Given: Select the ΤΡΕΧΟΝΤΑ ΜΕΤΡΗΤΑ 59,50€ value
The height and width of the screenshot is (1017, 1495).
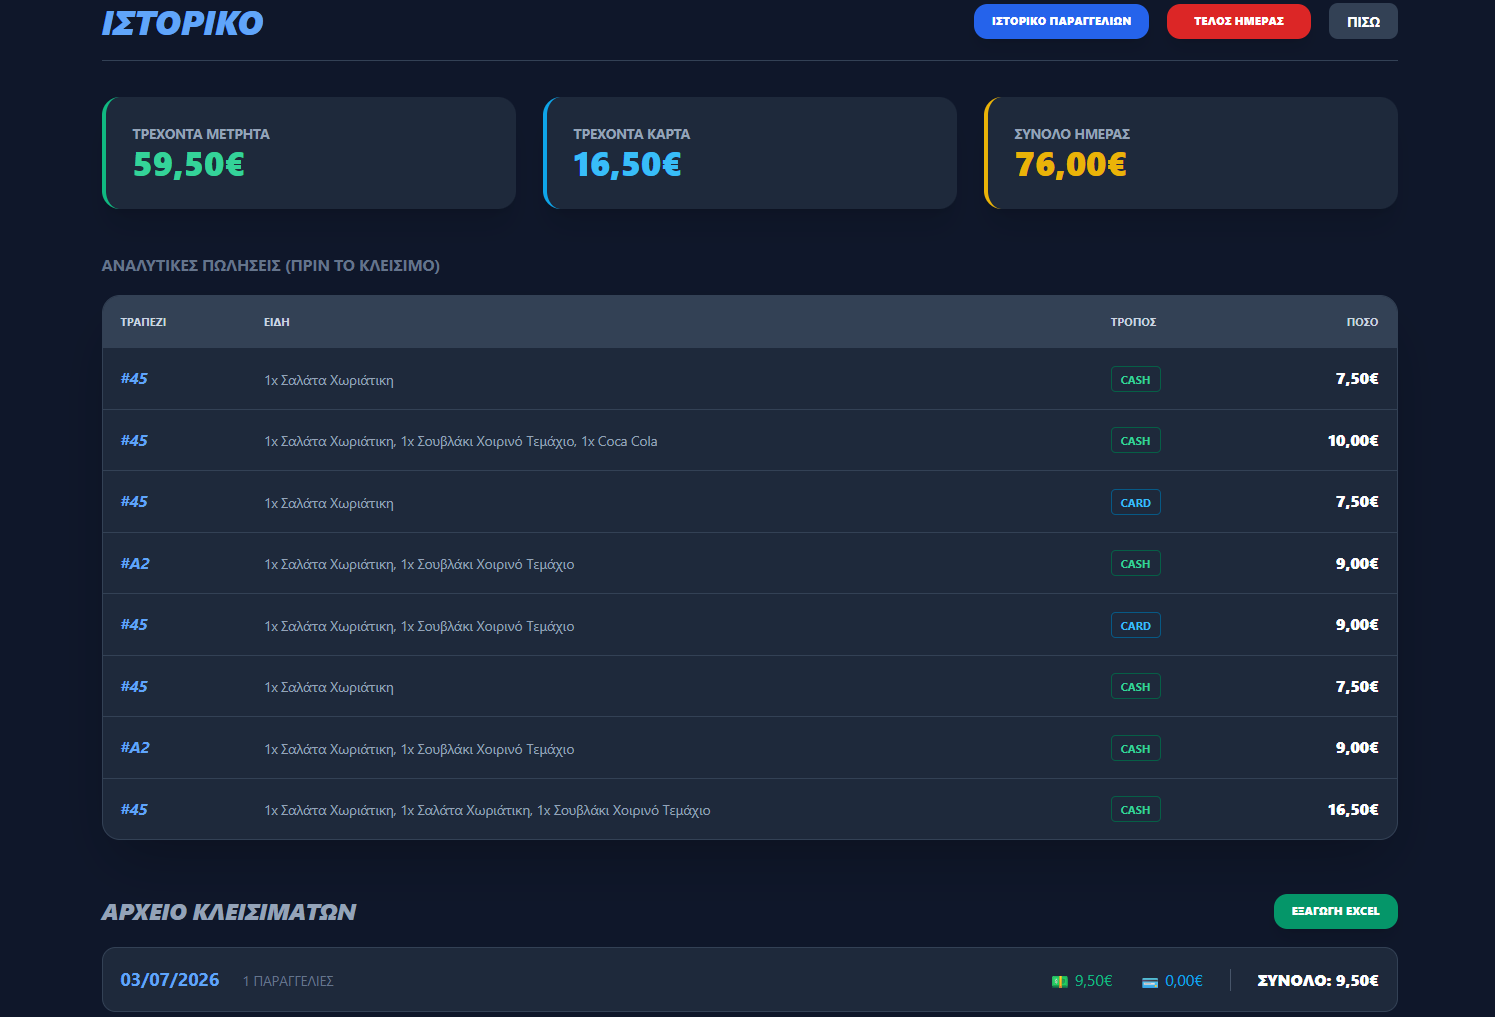Looking at the screenshot, I should coord(189,164).
